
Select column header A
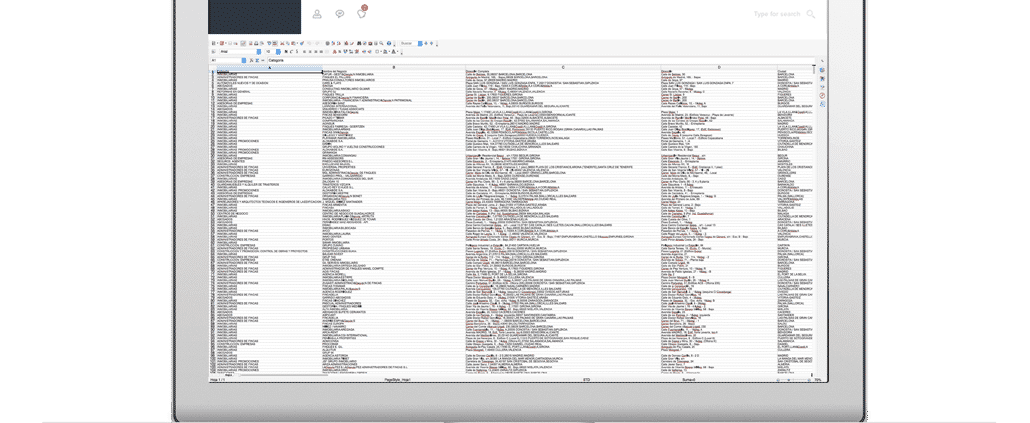coord(269,68)
